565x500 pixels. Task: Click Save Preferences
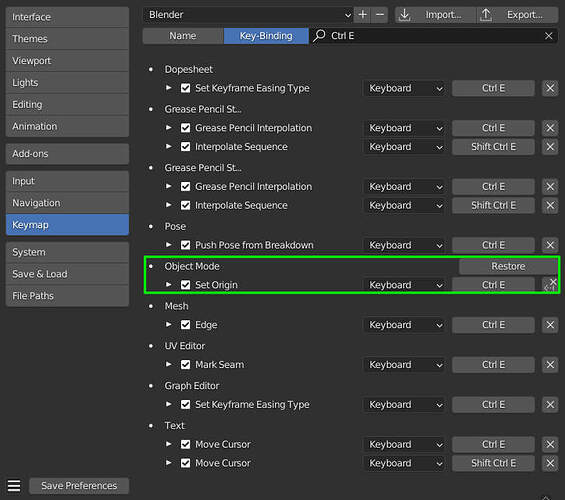(79, 486)
